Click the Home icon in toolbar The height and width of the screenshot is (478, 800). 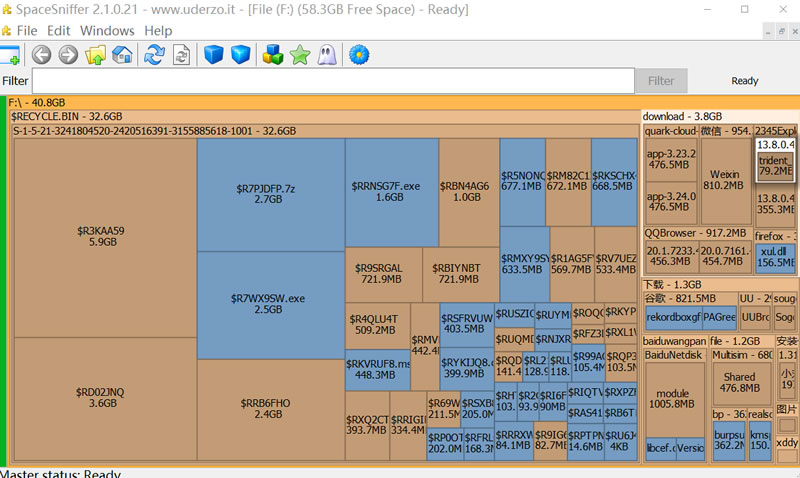(123, 55)
